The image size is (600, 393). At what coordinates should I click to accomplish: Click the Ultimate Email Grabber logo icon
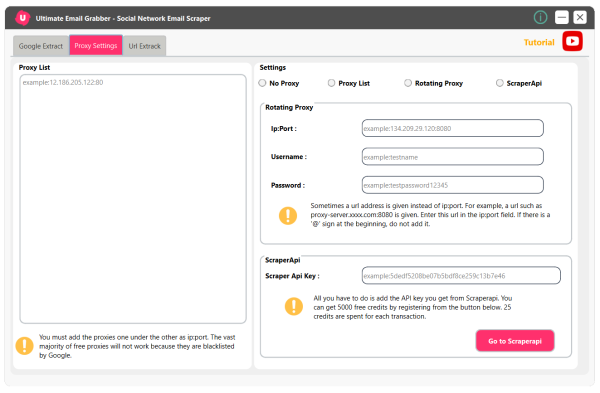(23, 18)
